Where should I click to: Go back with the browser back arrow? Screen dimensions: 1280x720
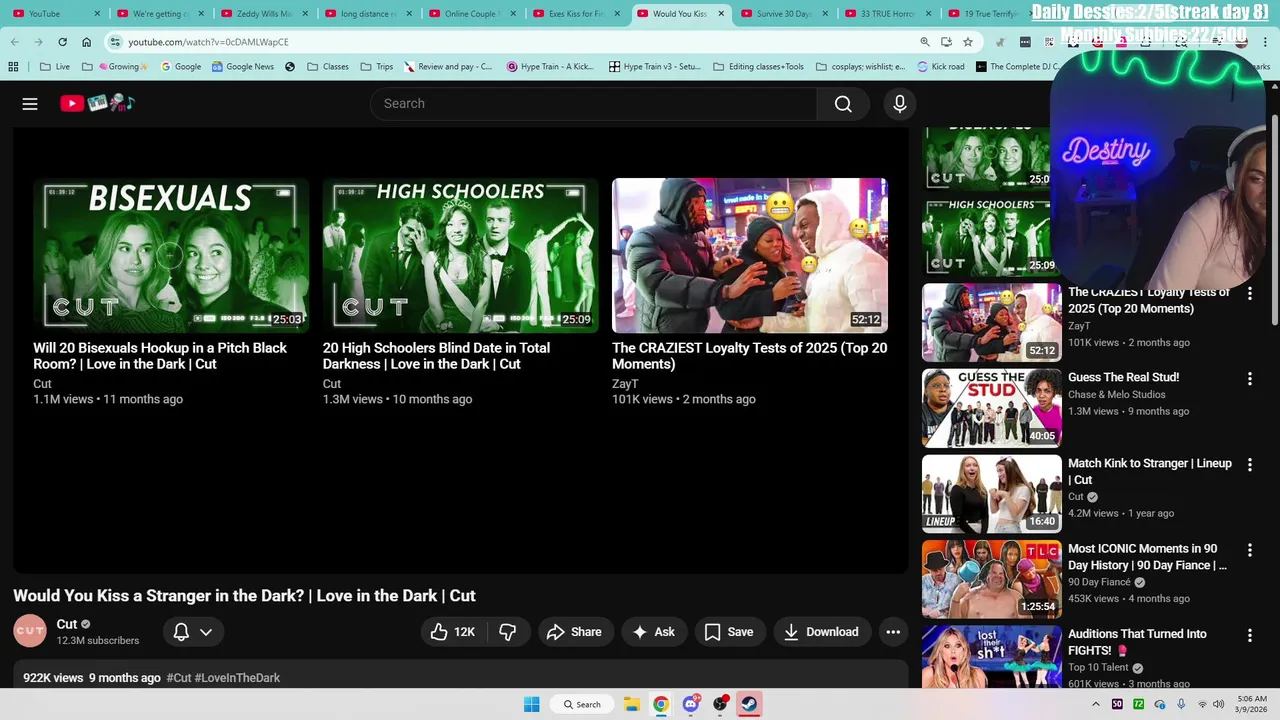(x=15, y=42)
